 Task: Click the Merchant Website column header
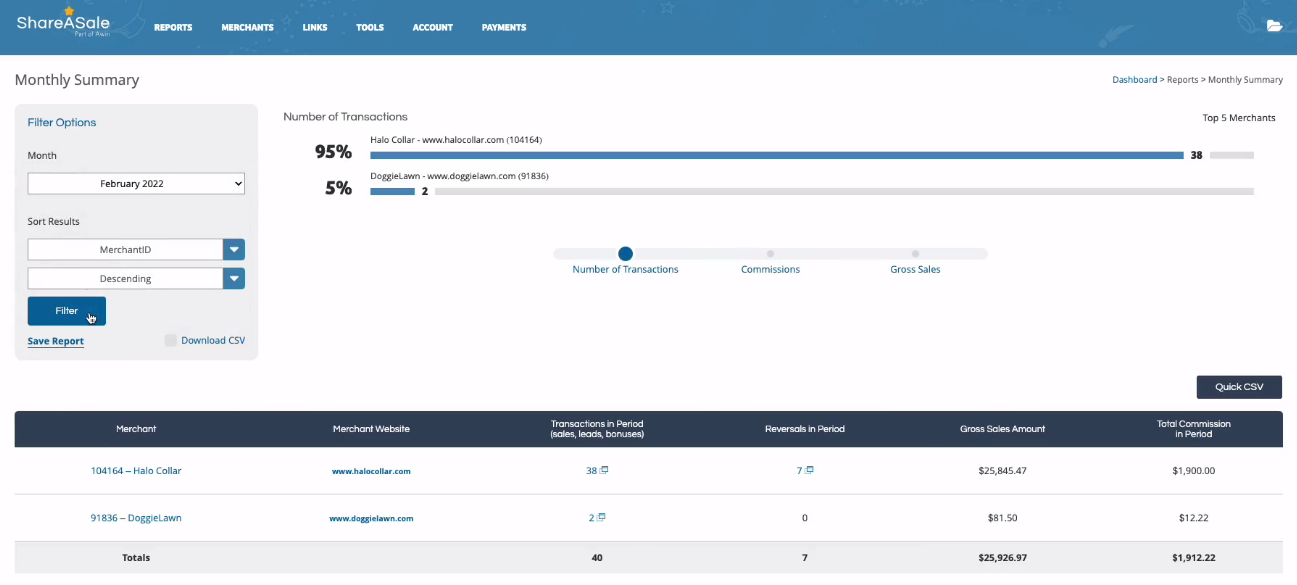371,429
